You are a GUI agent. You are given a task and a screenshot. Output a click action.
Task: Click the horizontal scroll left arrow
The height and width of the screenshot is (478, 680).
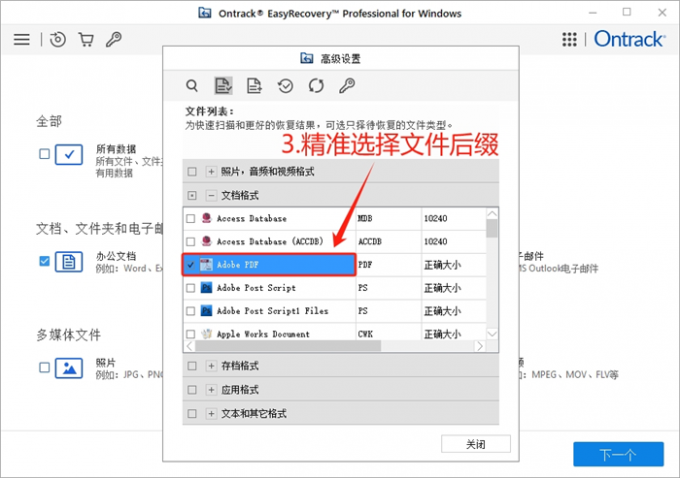point(190,346)
